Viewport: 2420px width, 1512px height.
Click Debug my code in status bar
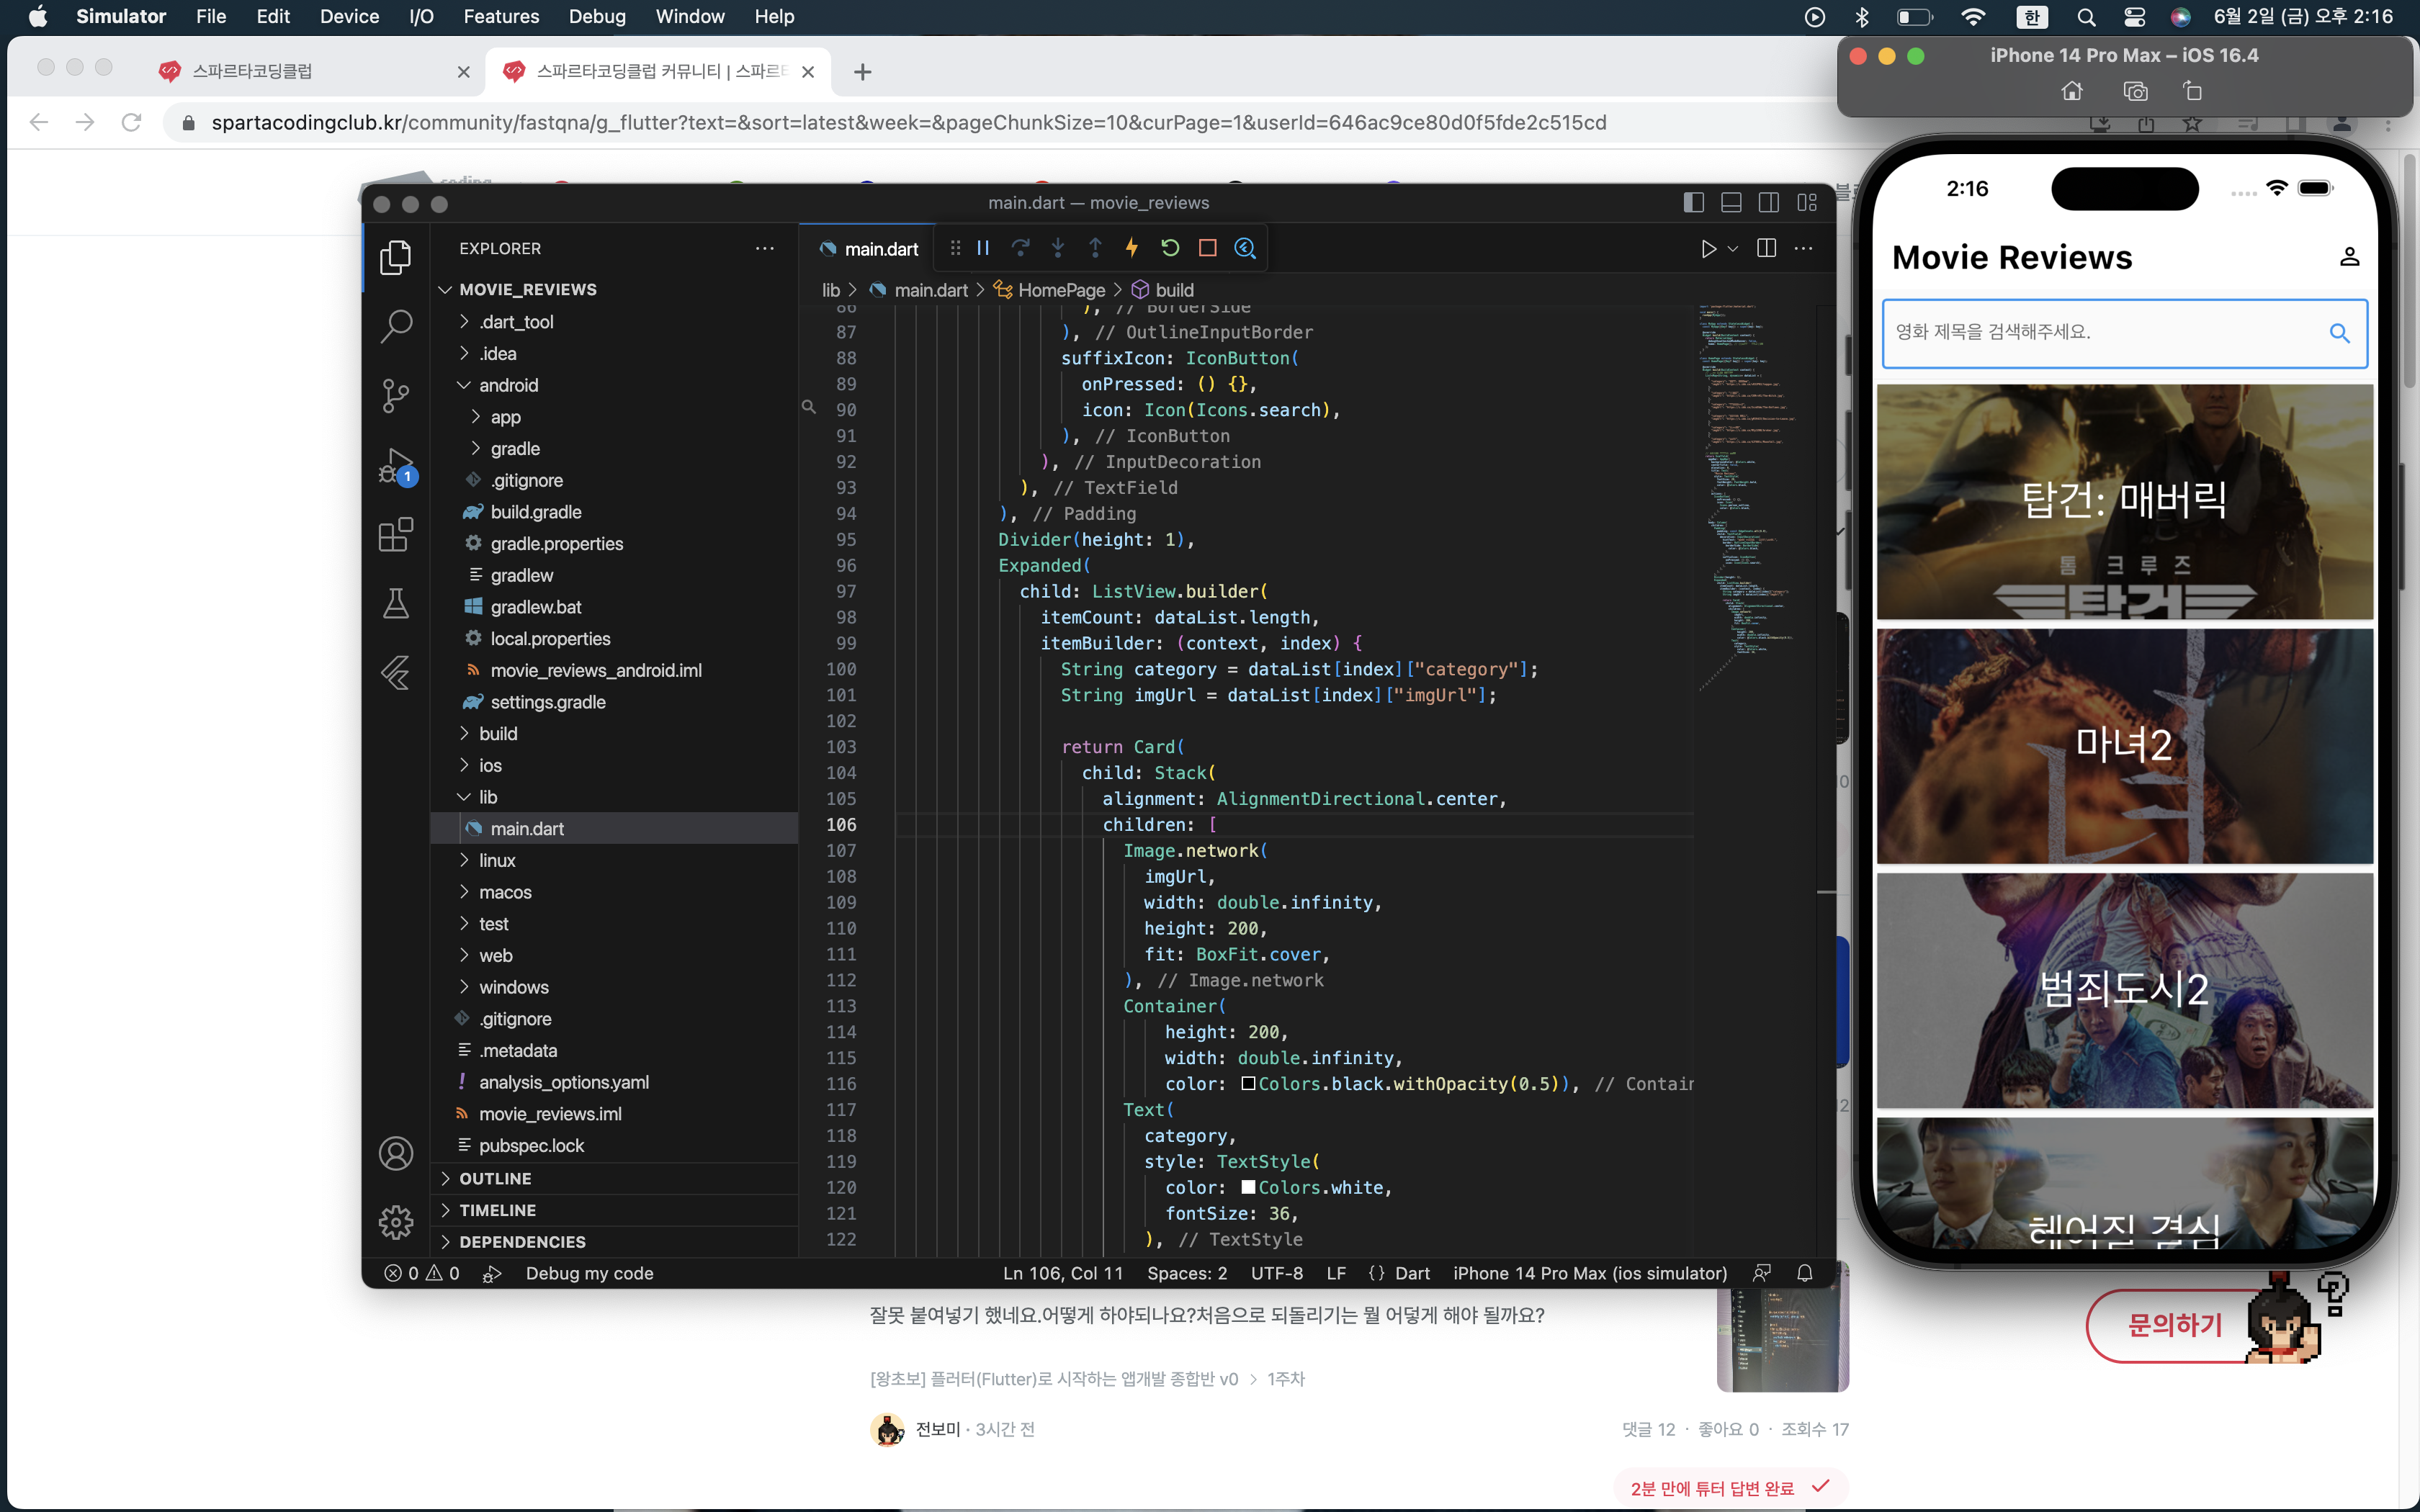[x=589, y=1273]
